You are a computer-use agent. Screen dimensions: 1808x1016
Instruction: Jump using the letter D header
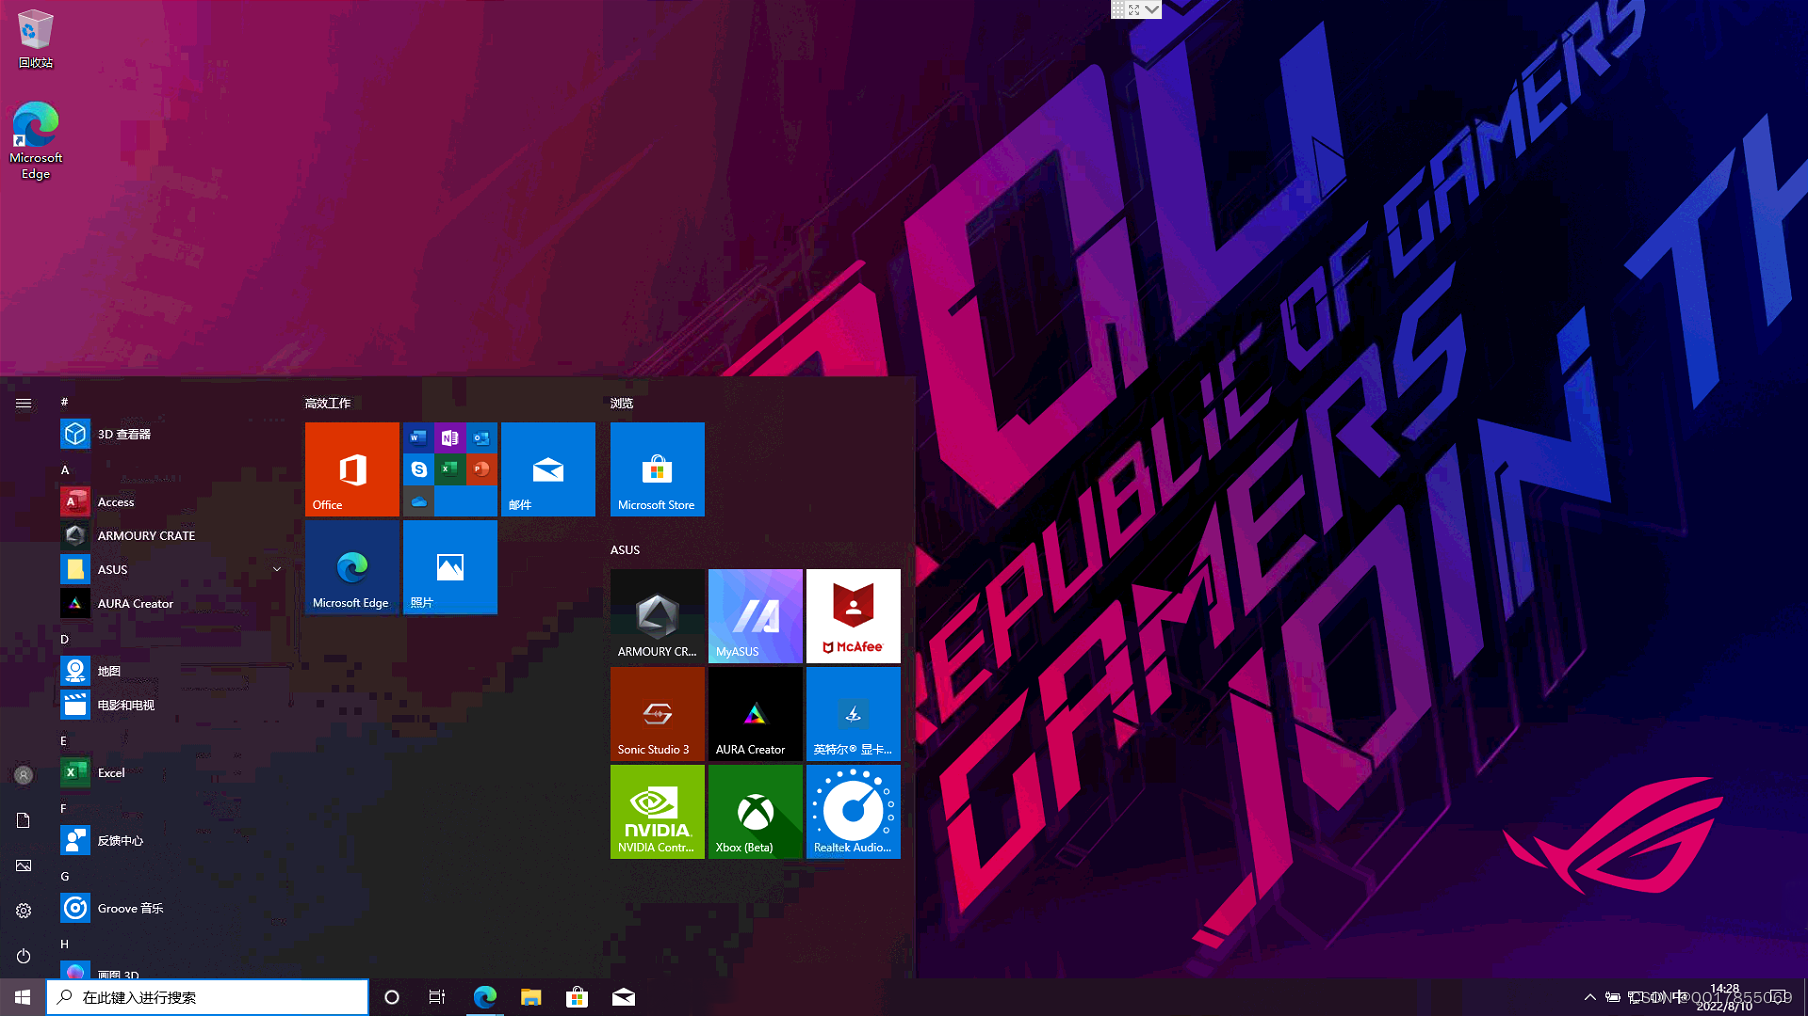[x=65, y=639]
